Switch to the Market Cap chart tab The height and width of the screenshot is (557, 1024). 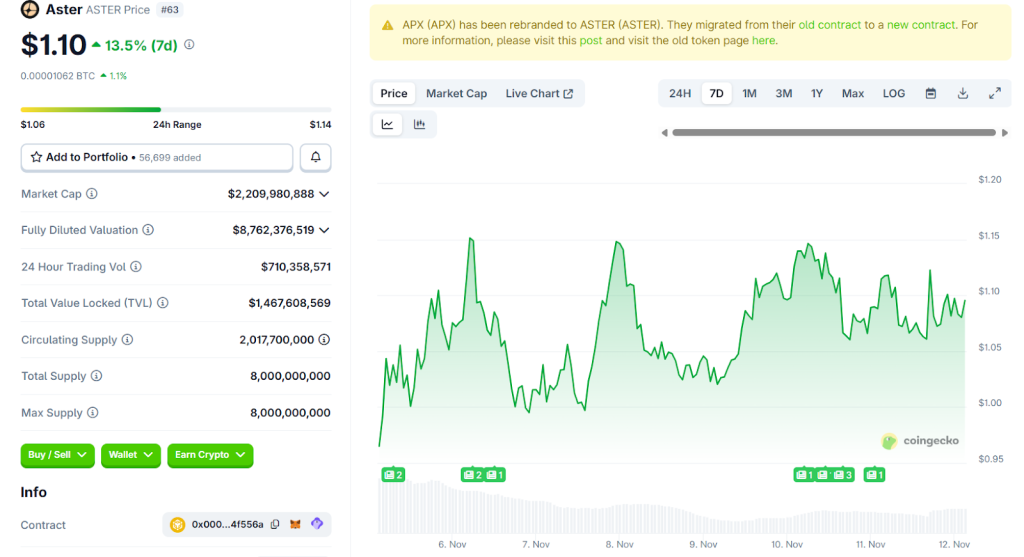click(456, 93)
